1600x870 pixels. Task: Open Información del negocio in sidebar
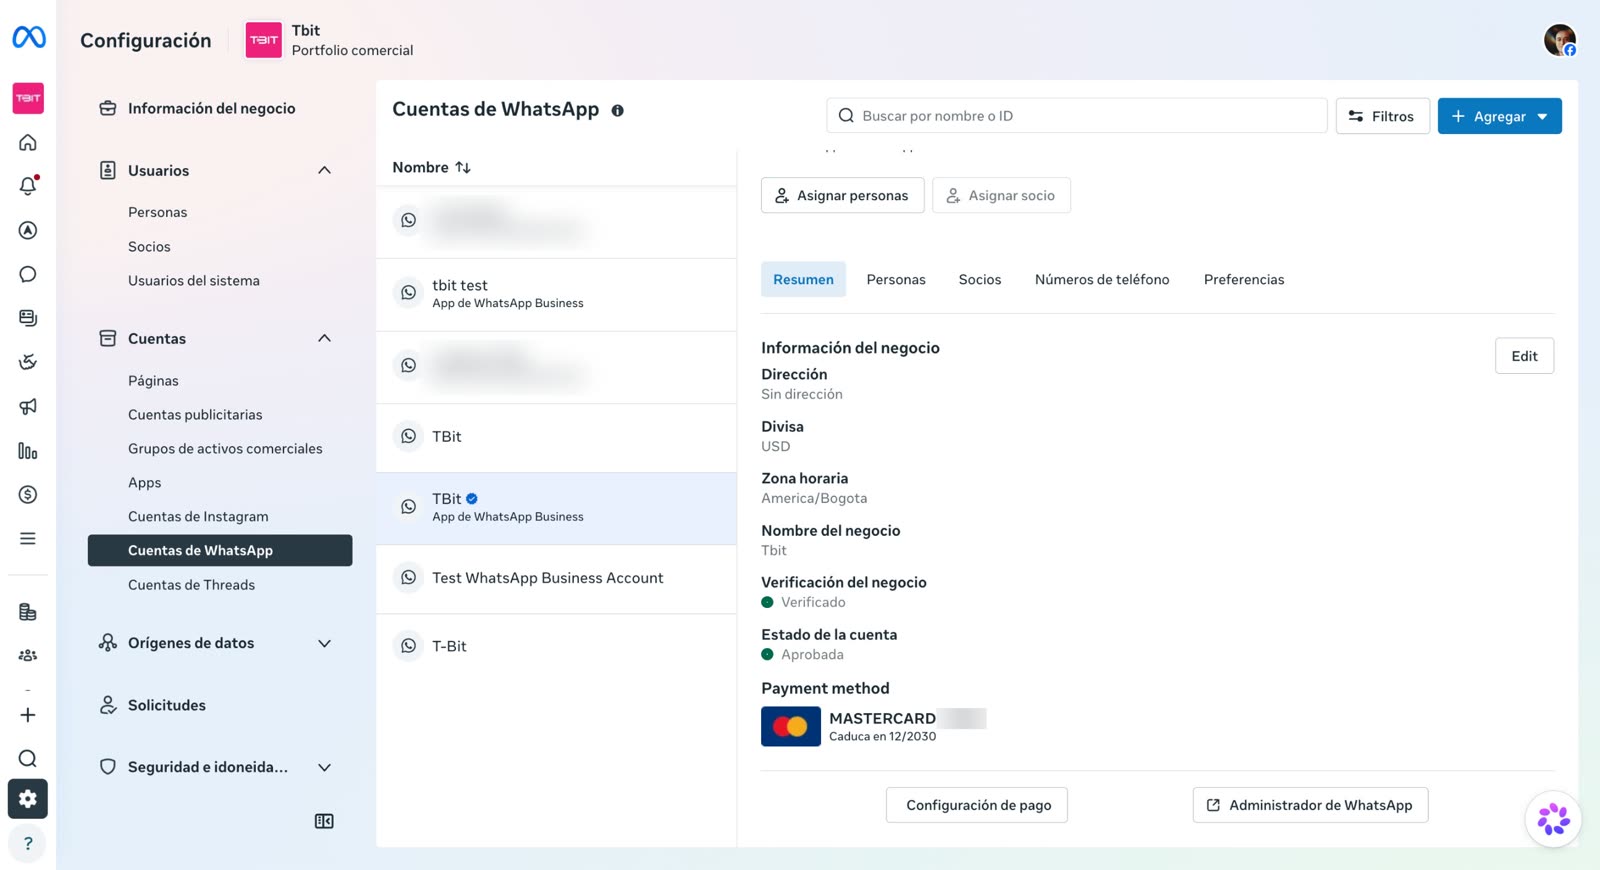click(x=211, y=108)
